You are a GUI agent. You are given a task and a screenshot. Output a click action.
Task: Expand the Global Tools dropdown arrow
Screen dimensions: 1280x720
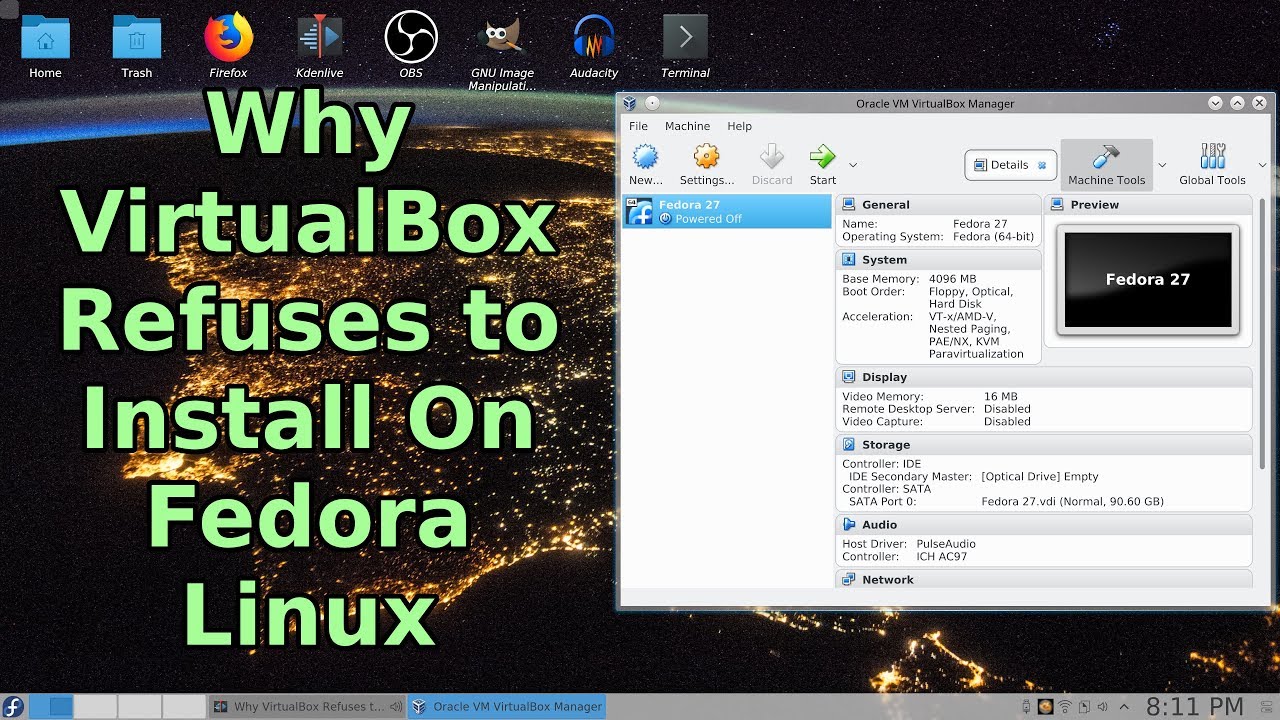(x=1262, y=165)
